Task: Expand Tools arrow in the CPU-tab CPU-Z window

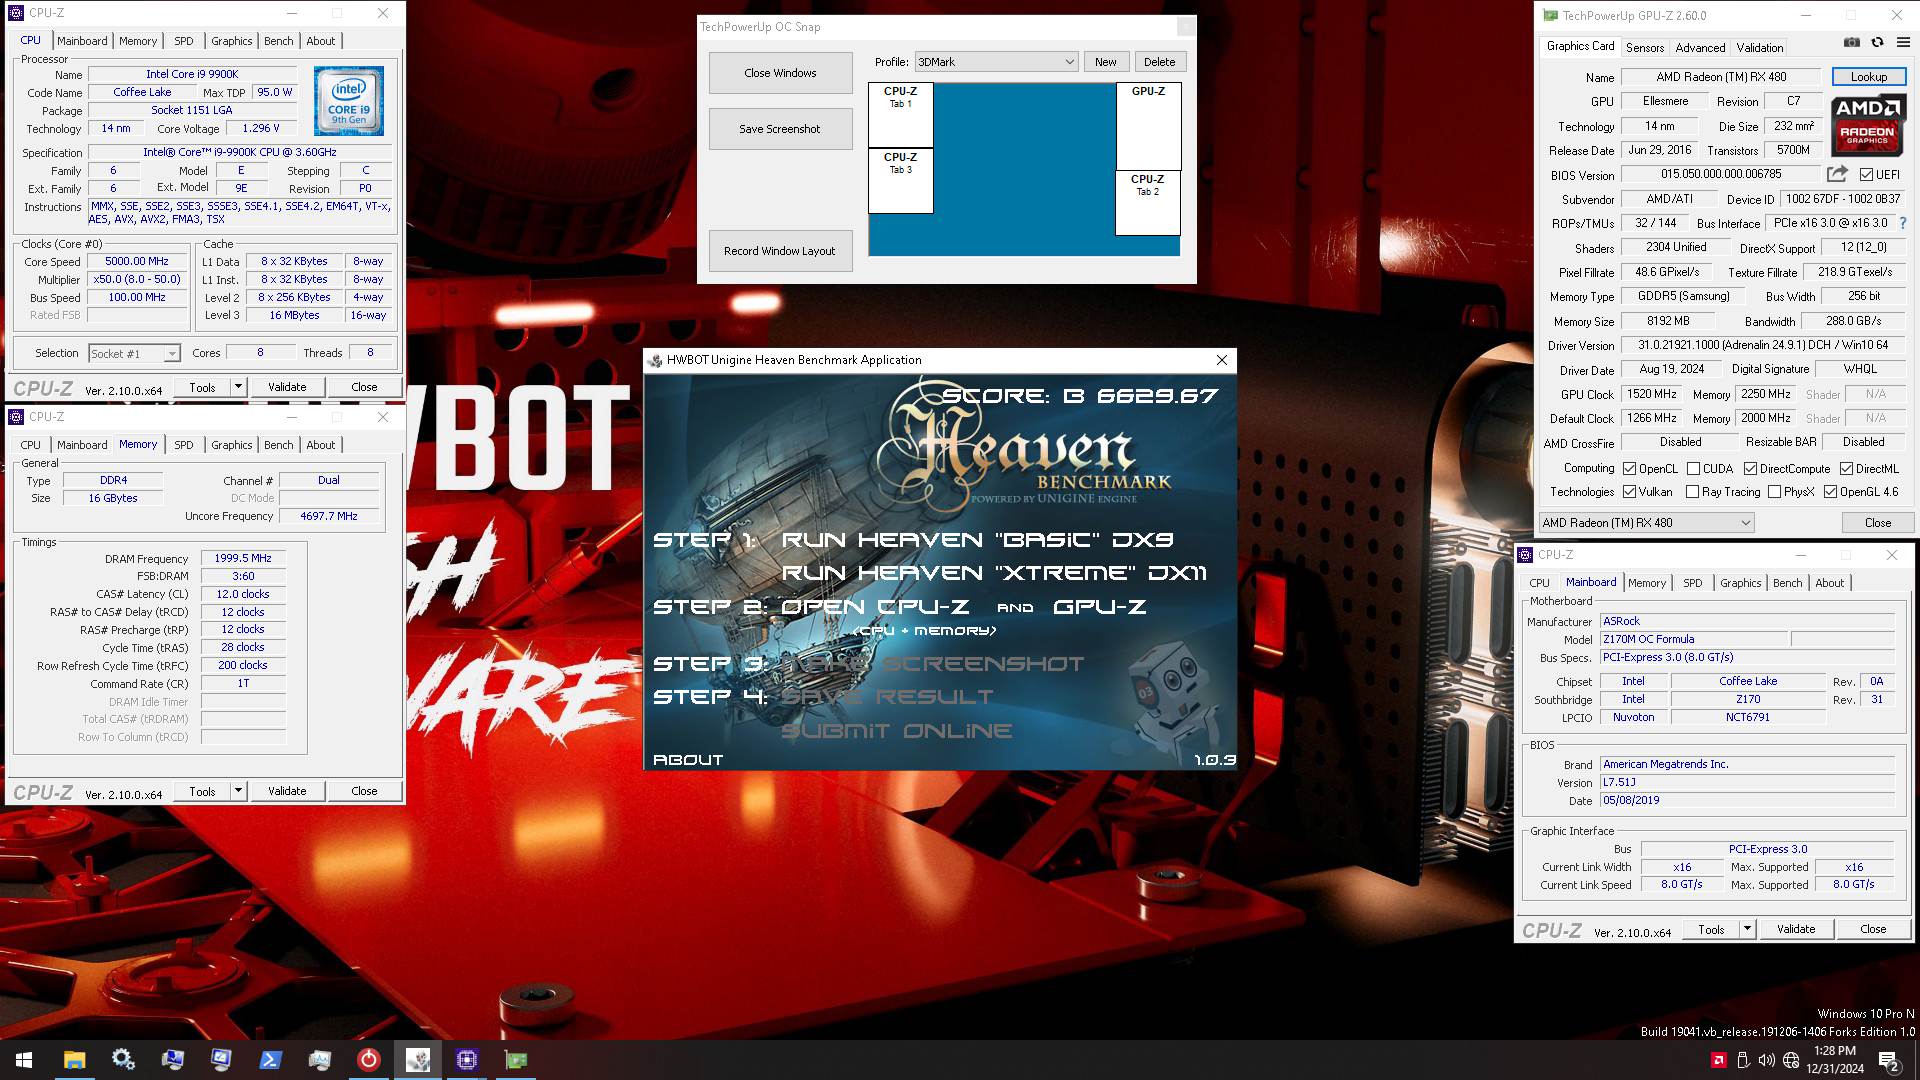Action: pos(238,387)
